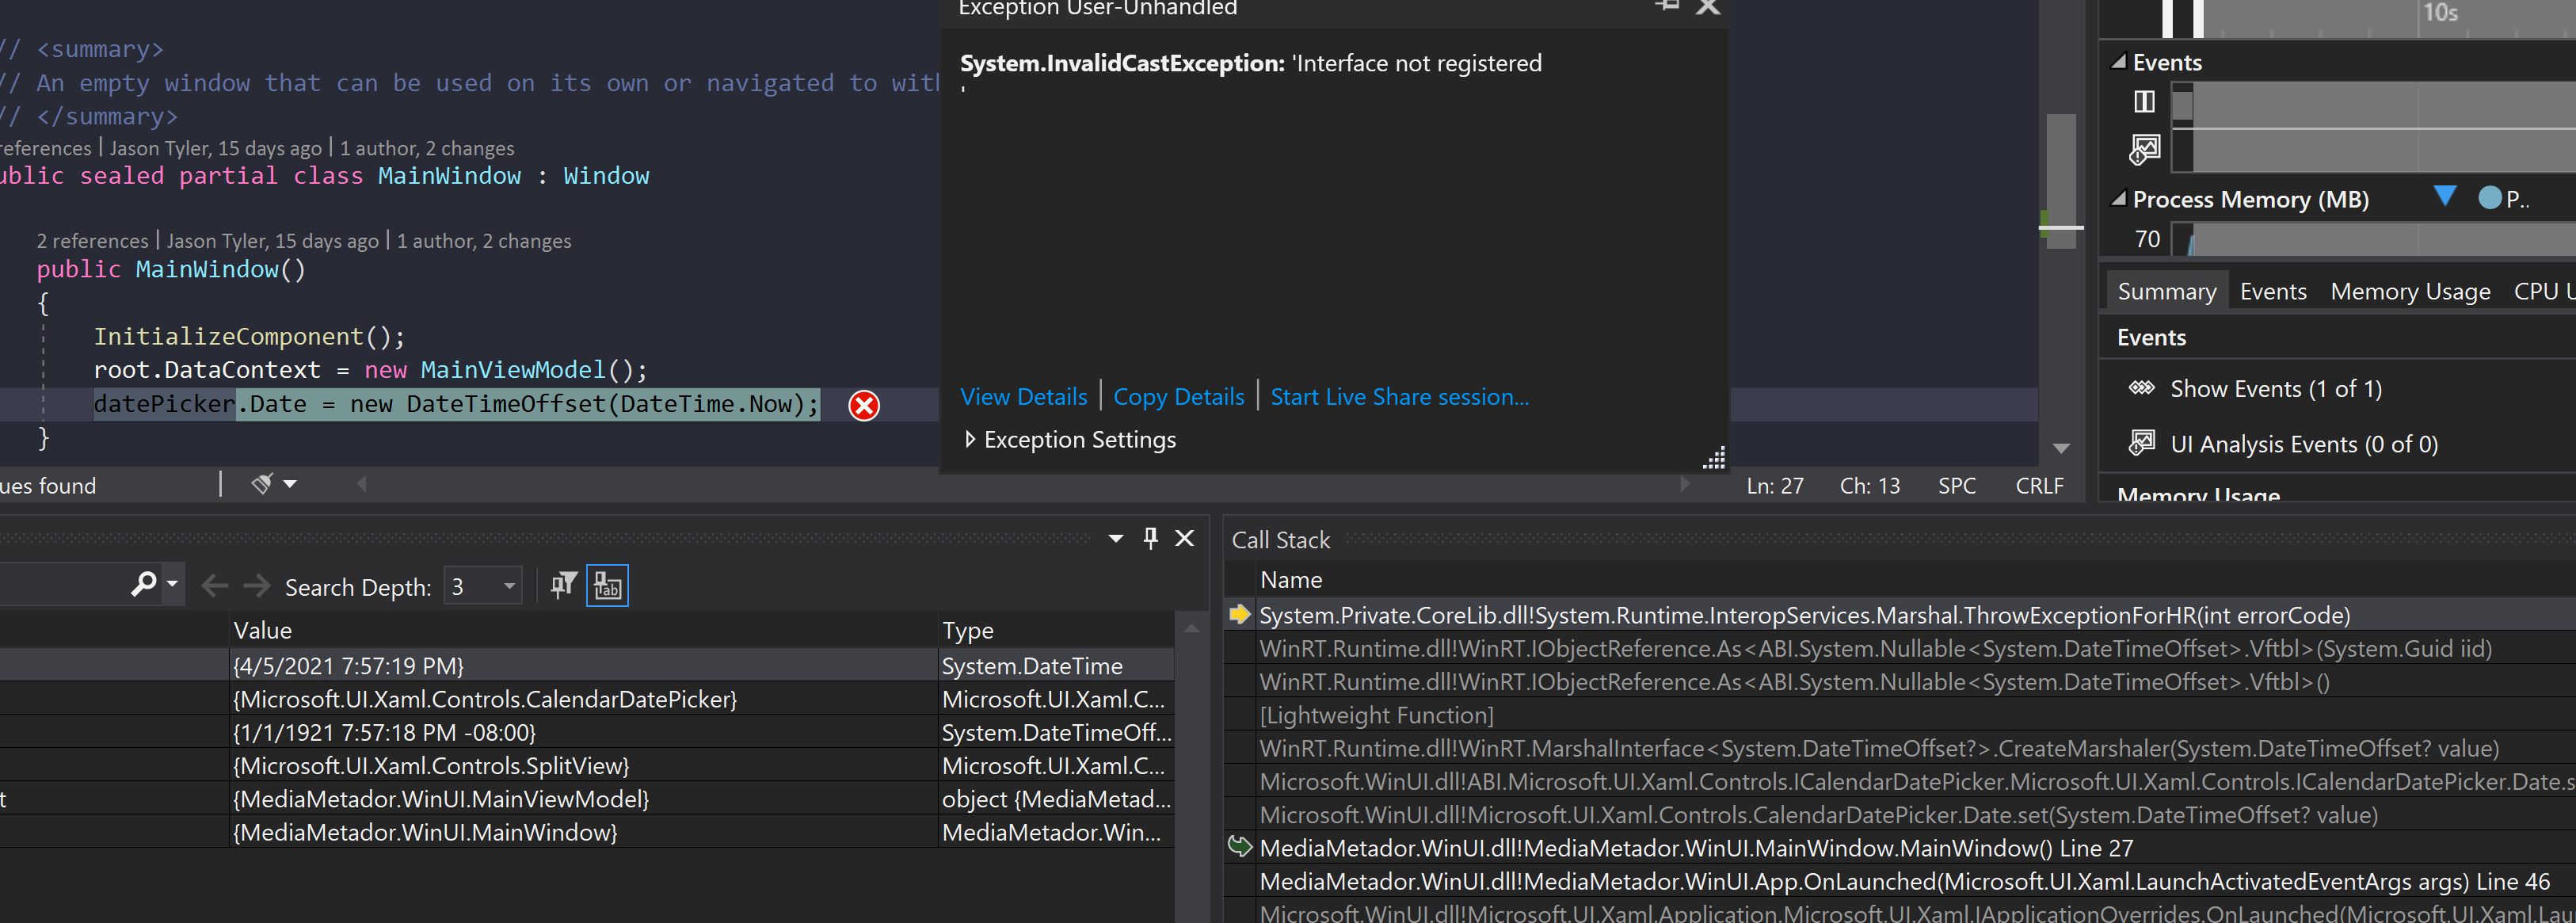Click View Details in the exception dialog
Image resolution: width=2576 pixels, height=923 pixels.
coord(1023,397)
